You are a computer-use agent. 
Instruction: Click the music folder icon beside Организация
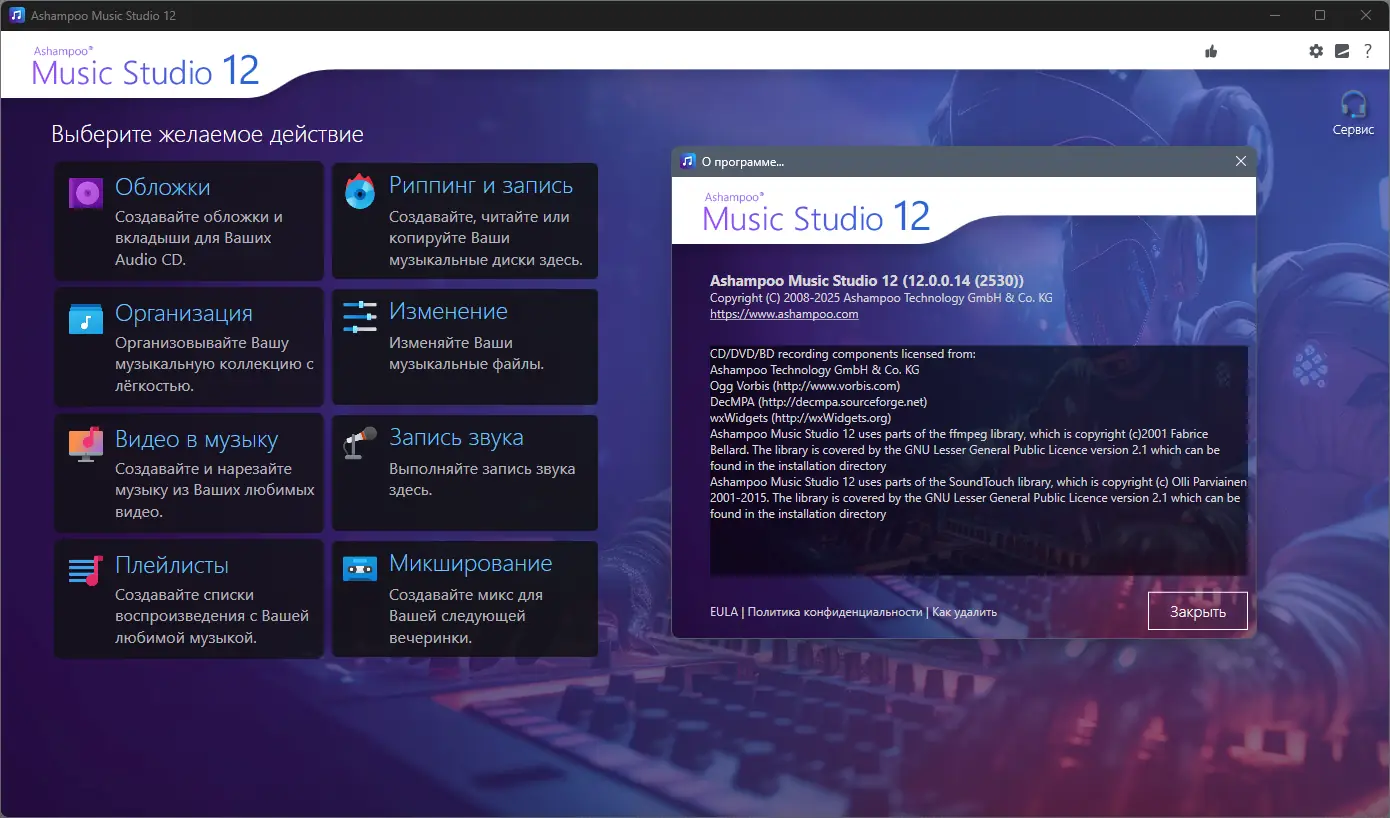click(86, 319)
